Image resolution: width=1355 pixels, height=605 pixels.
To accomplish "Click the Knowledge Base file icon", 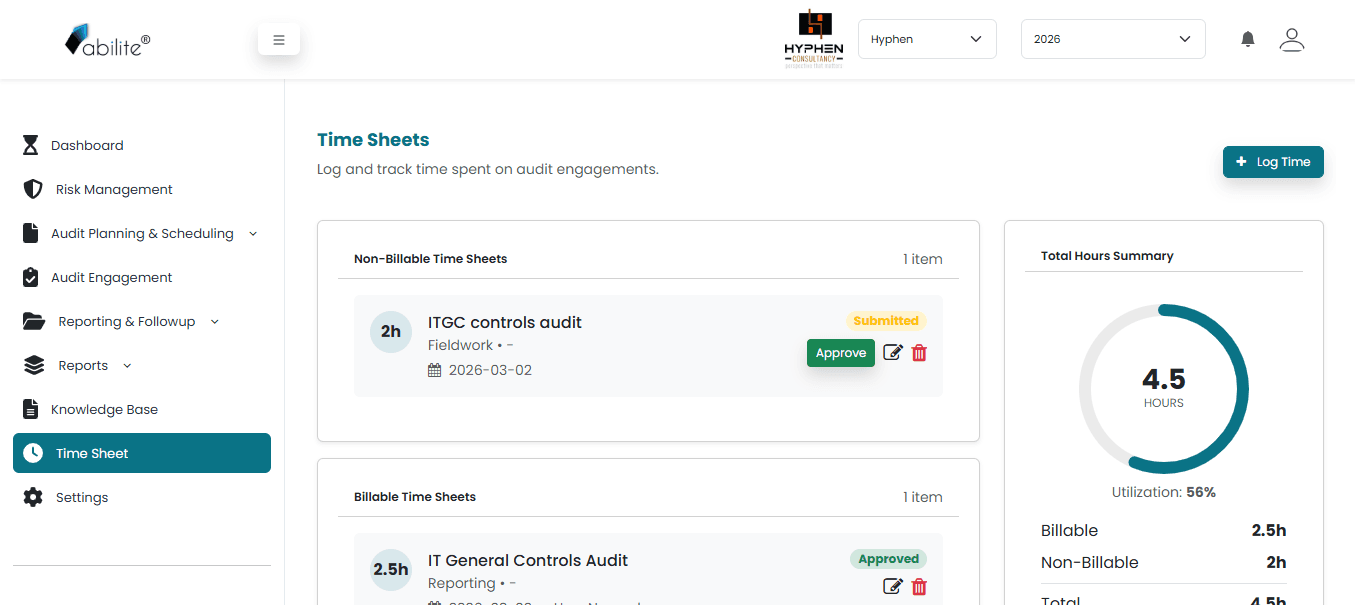I will point(31,409).
